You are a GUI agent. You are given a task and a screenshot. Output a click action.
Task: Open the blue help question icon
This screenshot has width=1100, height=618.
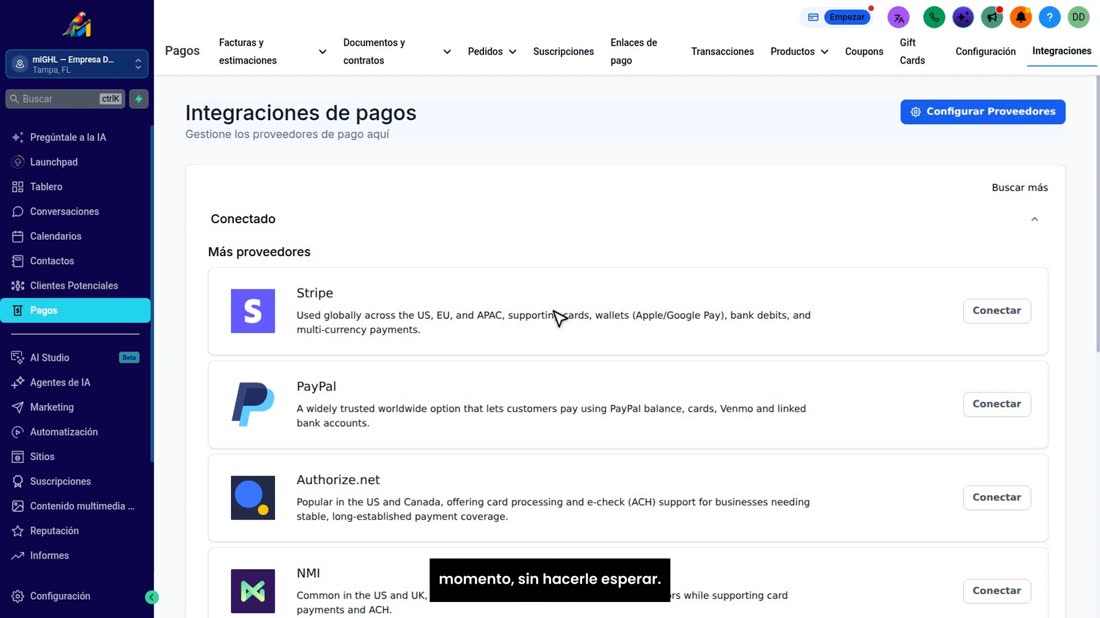tap(1049, 17)
